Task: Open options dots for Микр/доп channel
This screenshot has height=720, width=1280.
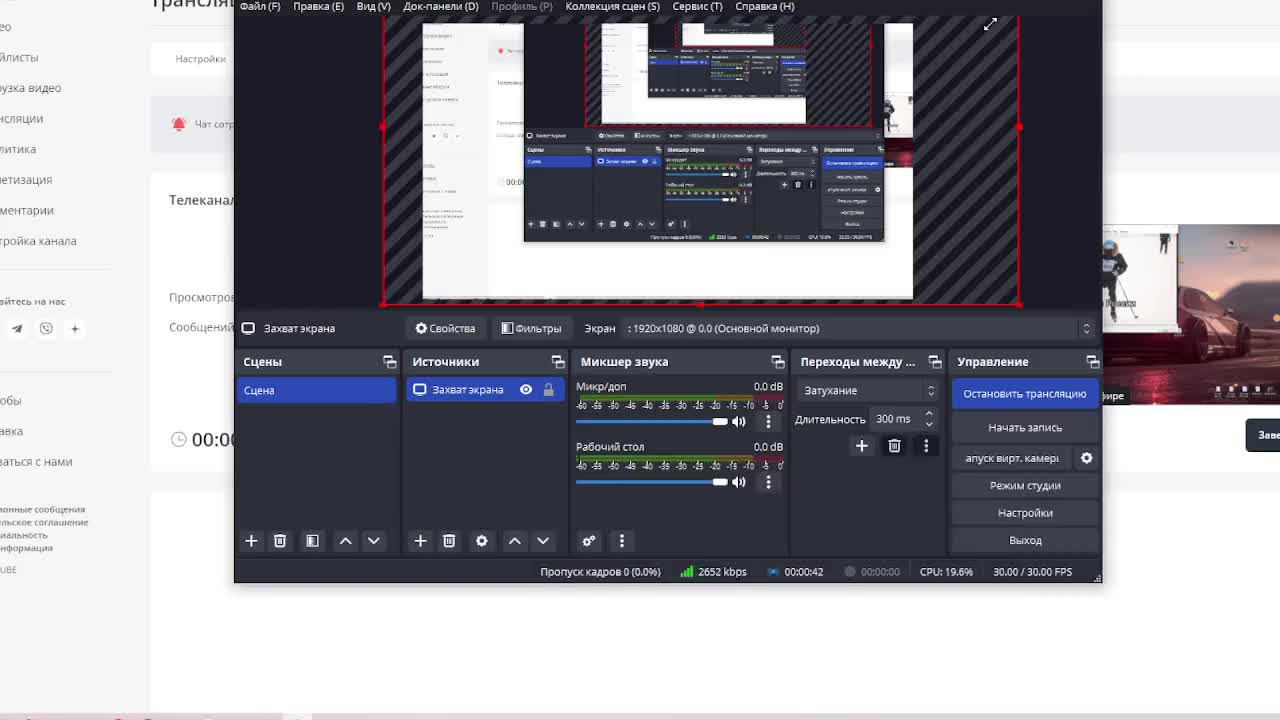Action: coord(768,422)
